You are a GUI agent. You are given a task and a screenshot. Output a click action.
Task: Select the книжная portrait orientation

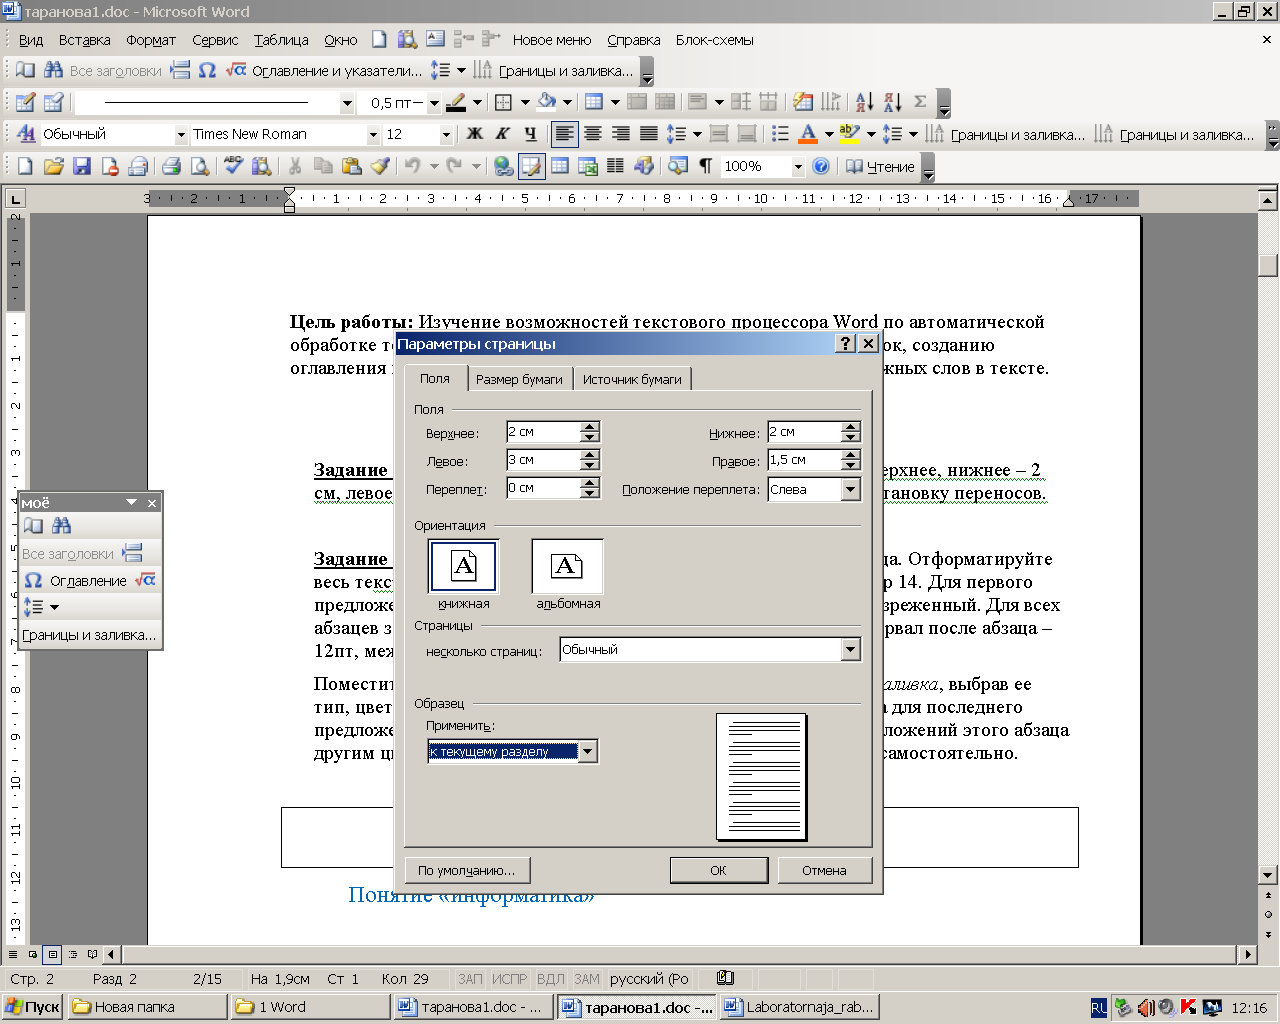463,567
